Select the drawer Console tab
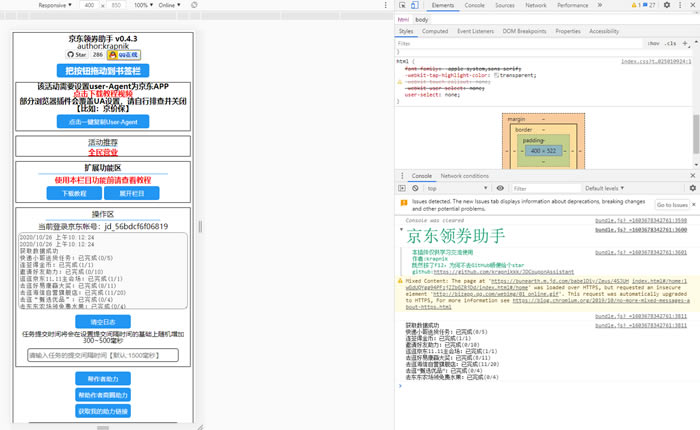This screenshot has width=700, height=430. pos(421,176)
